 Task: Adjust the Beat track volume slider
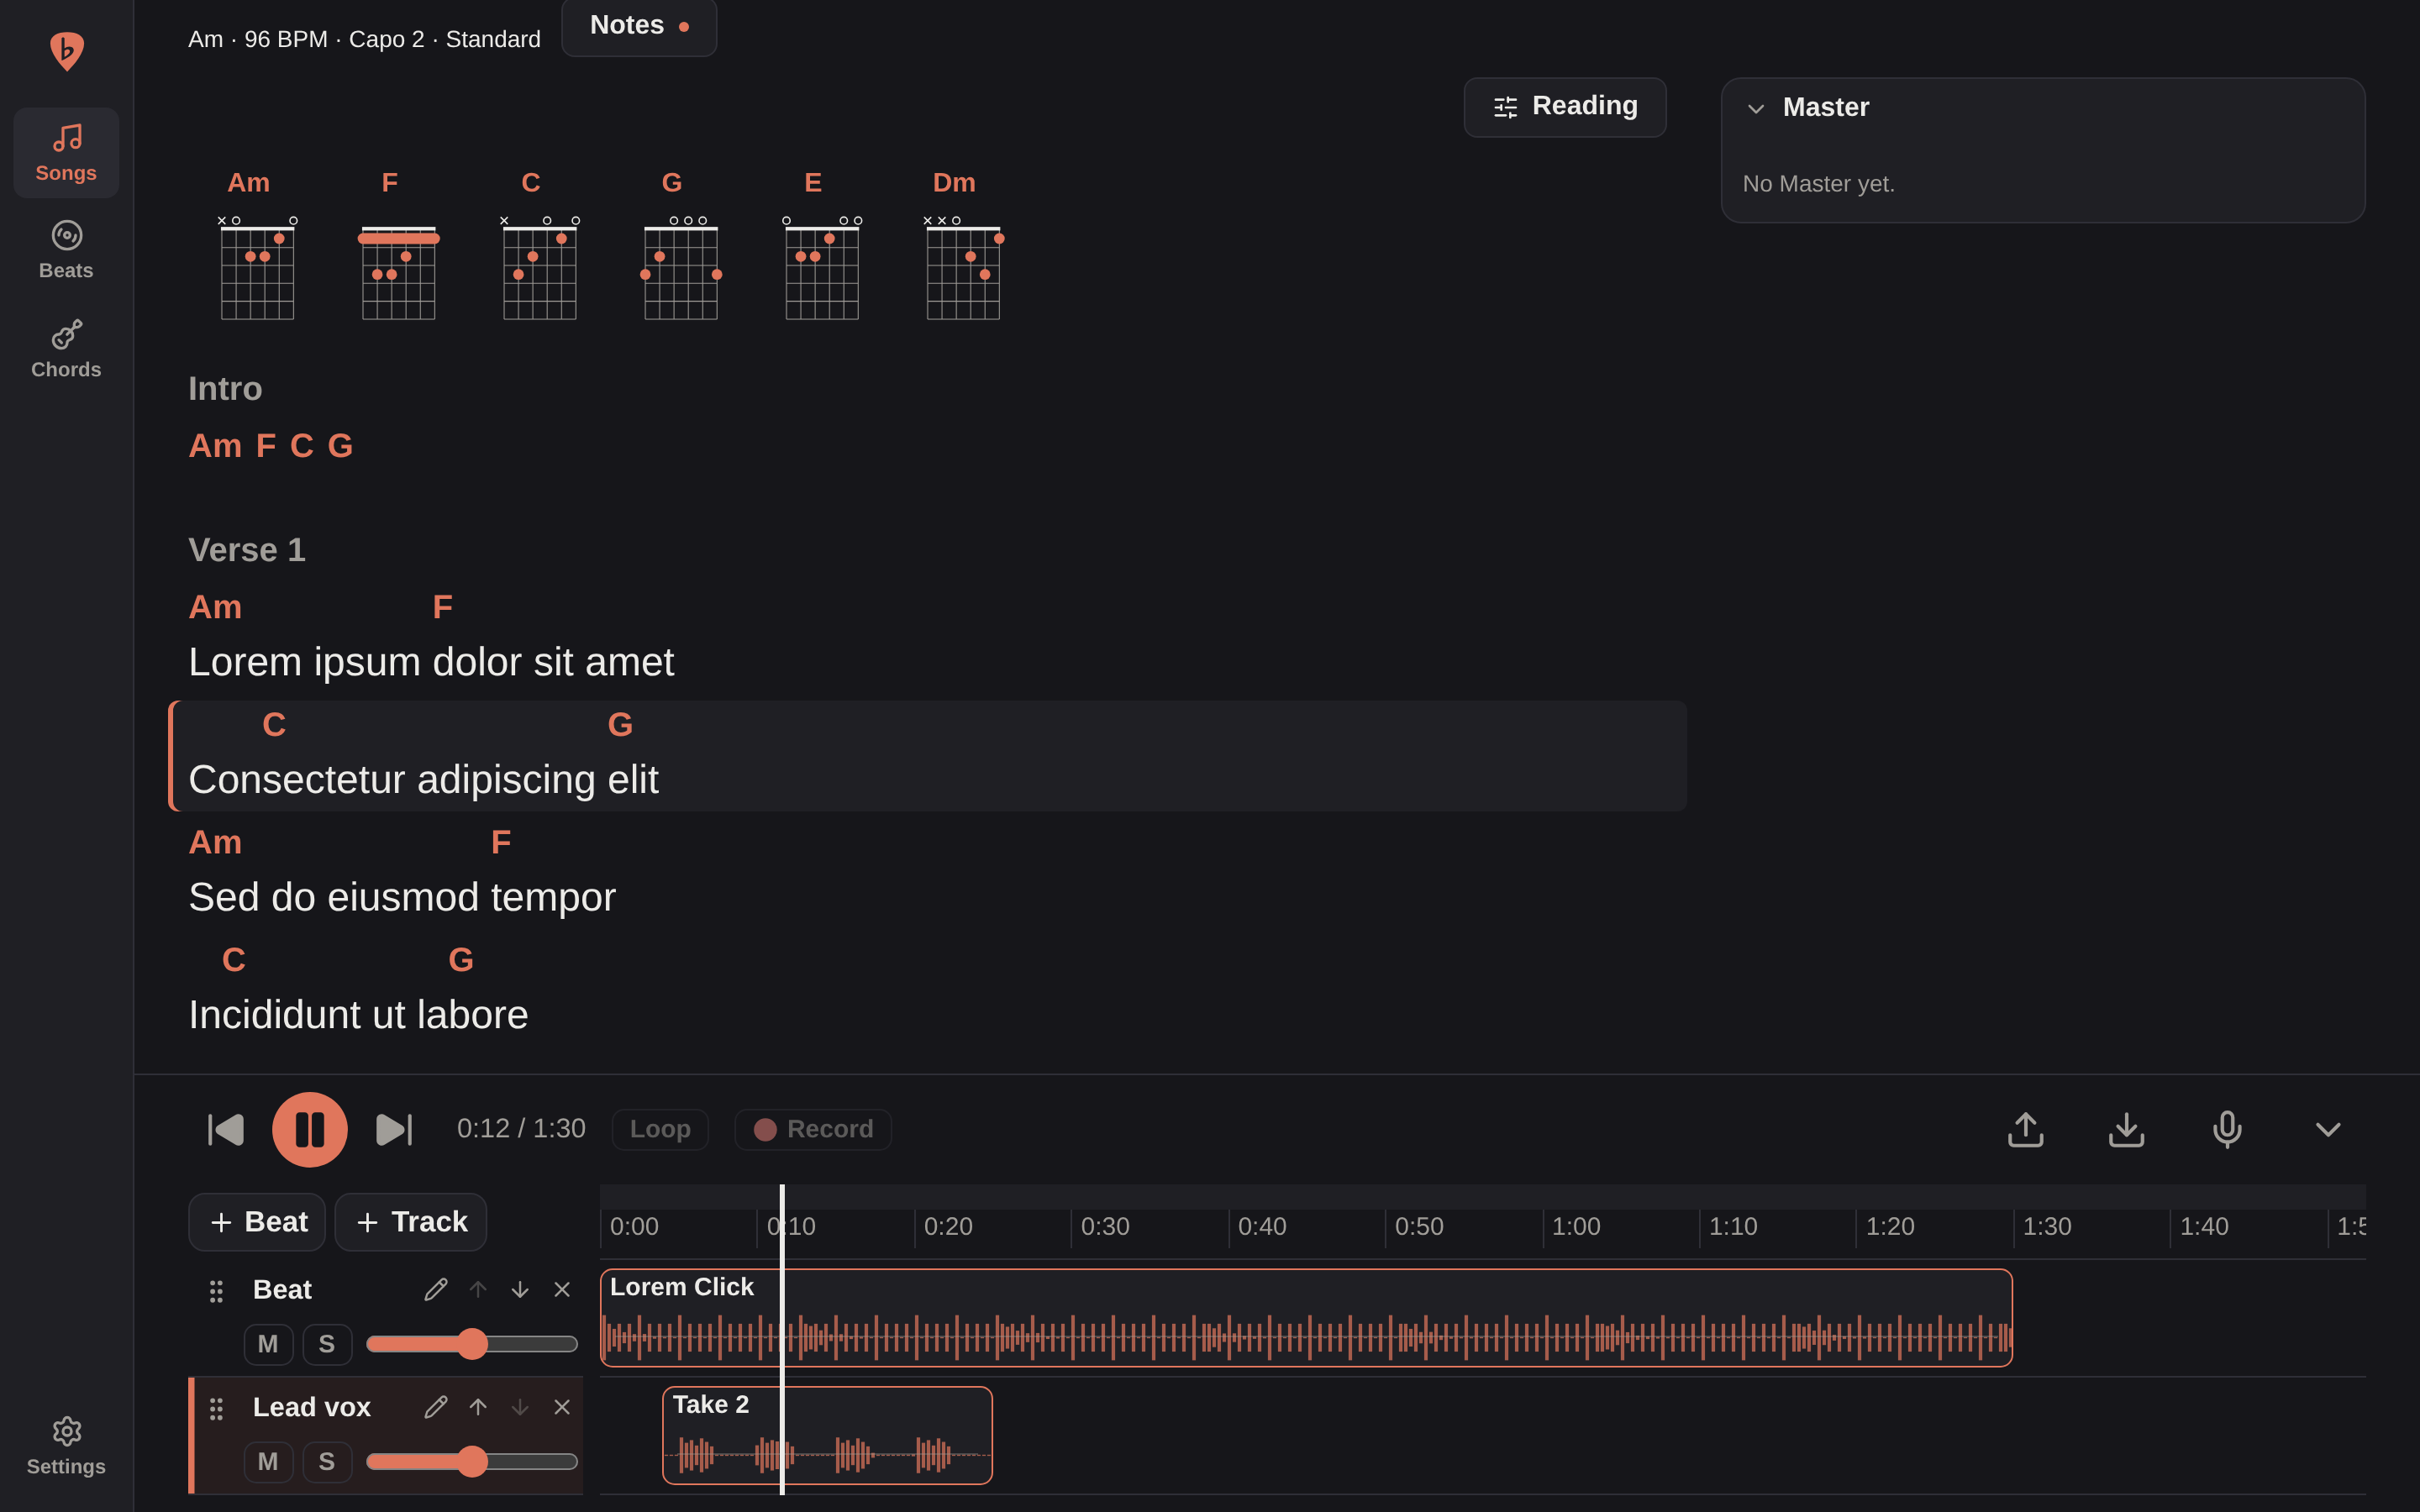coord(472,1344)
